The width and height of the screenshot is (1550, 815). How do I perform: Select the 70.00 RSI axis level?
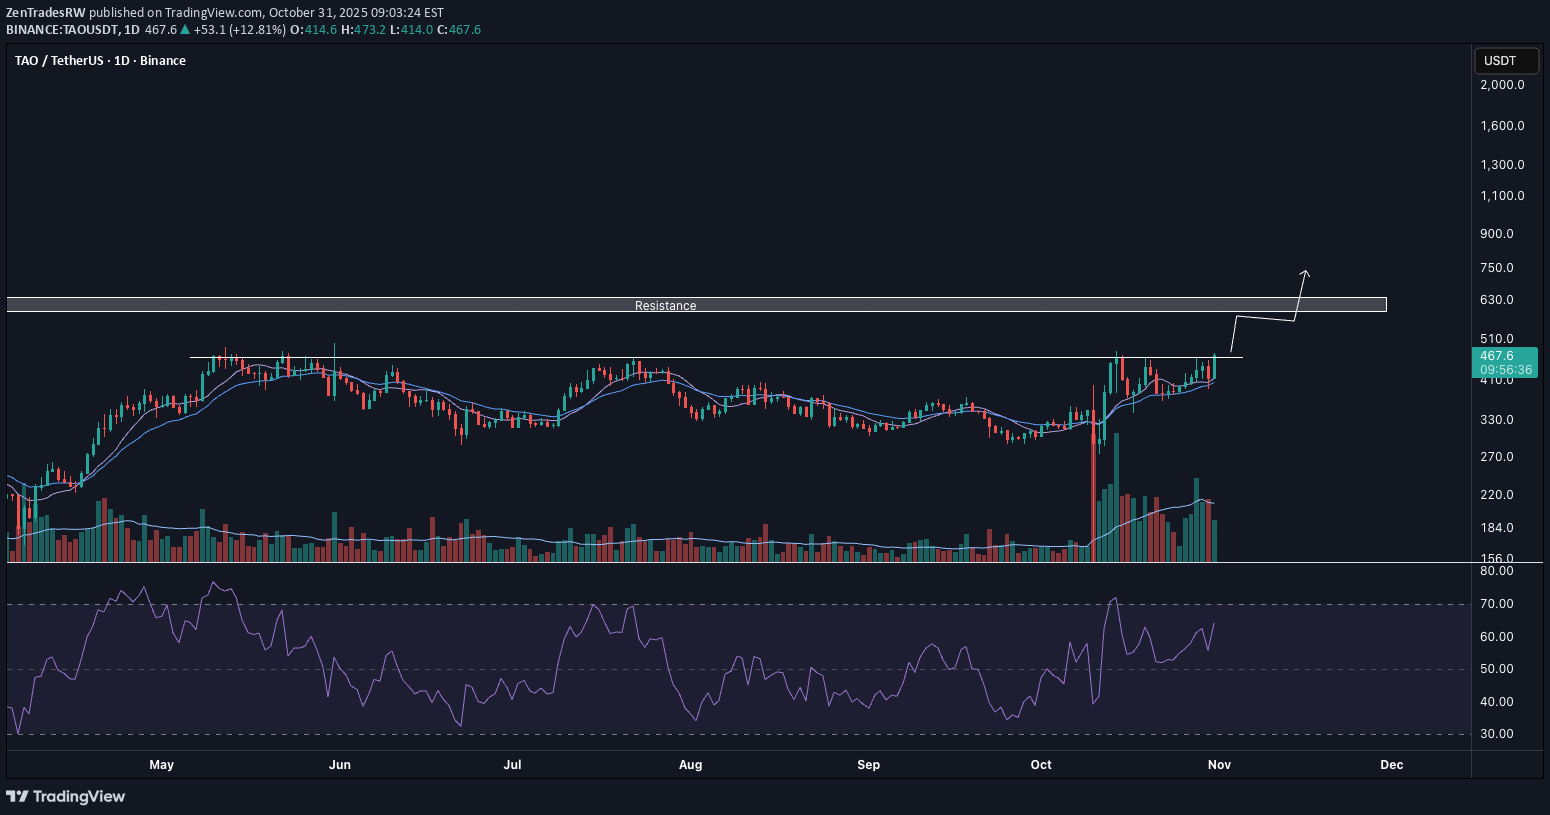[1496, 604]
